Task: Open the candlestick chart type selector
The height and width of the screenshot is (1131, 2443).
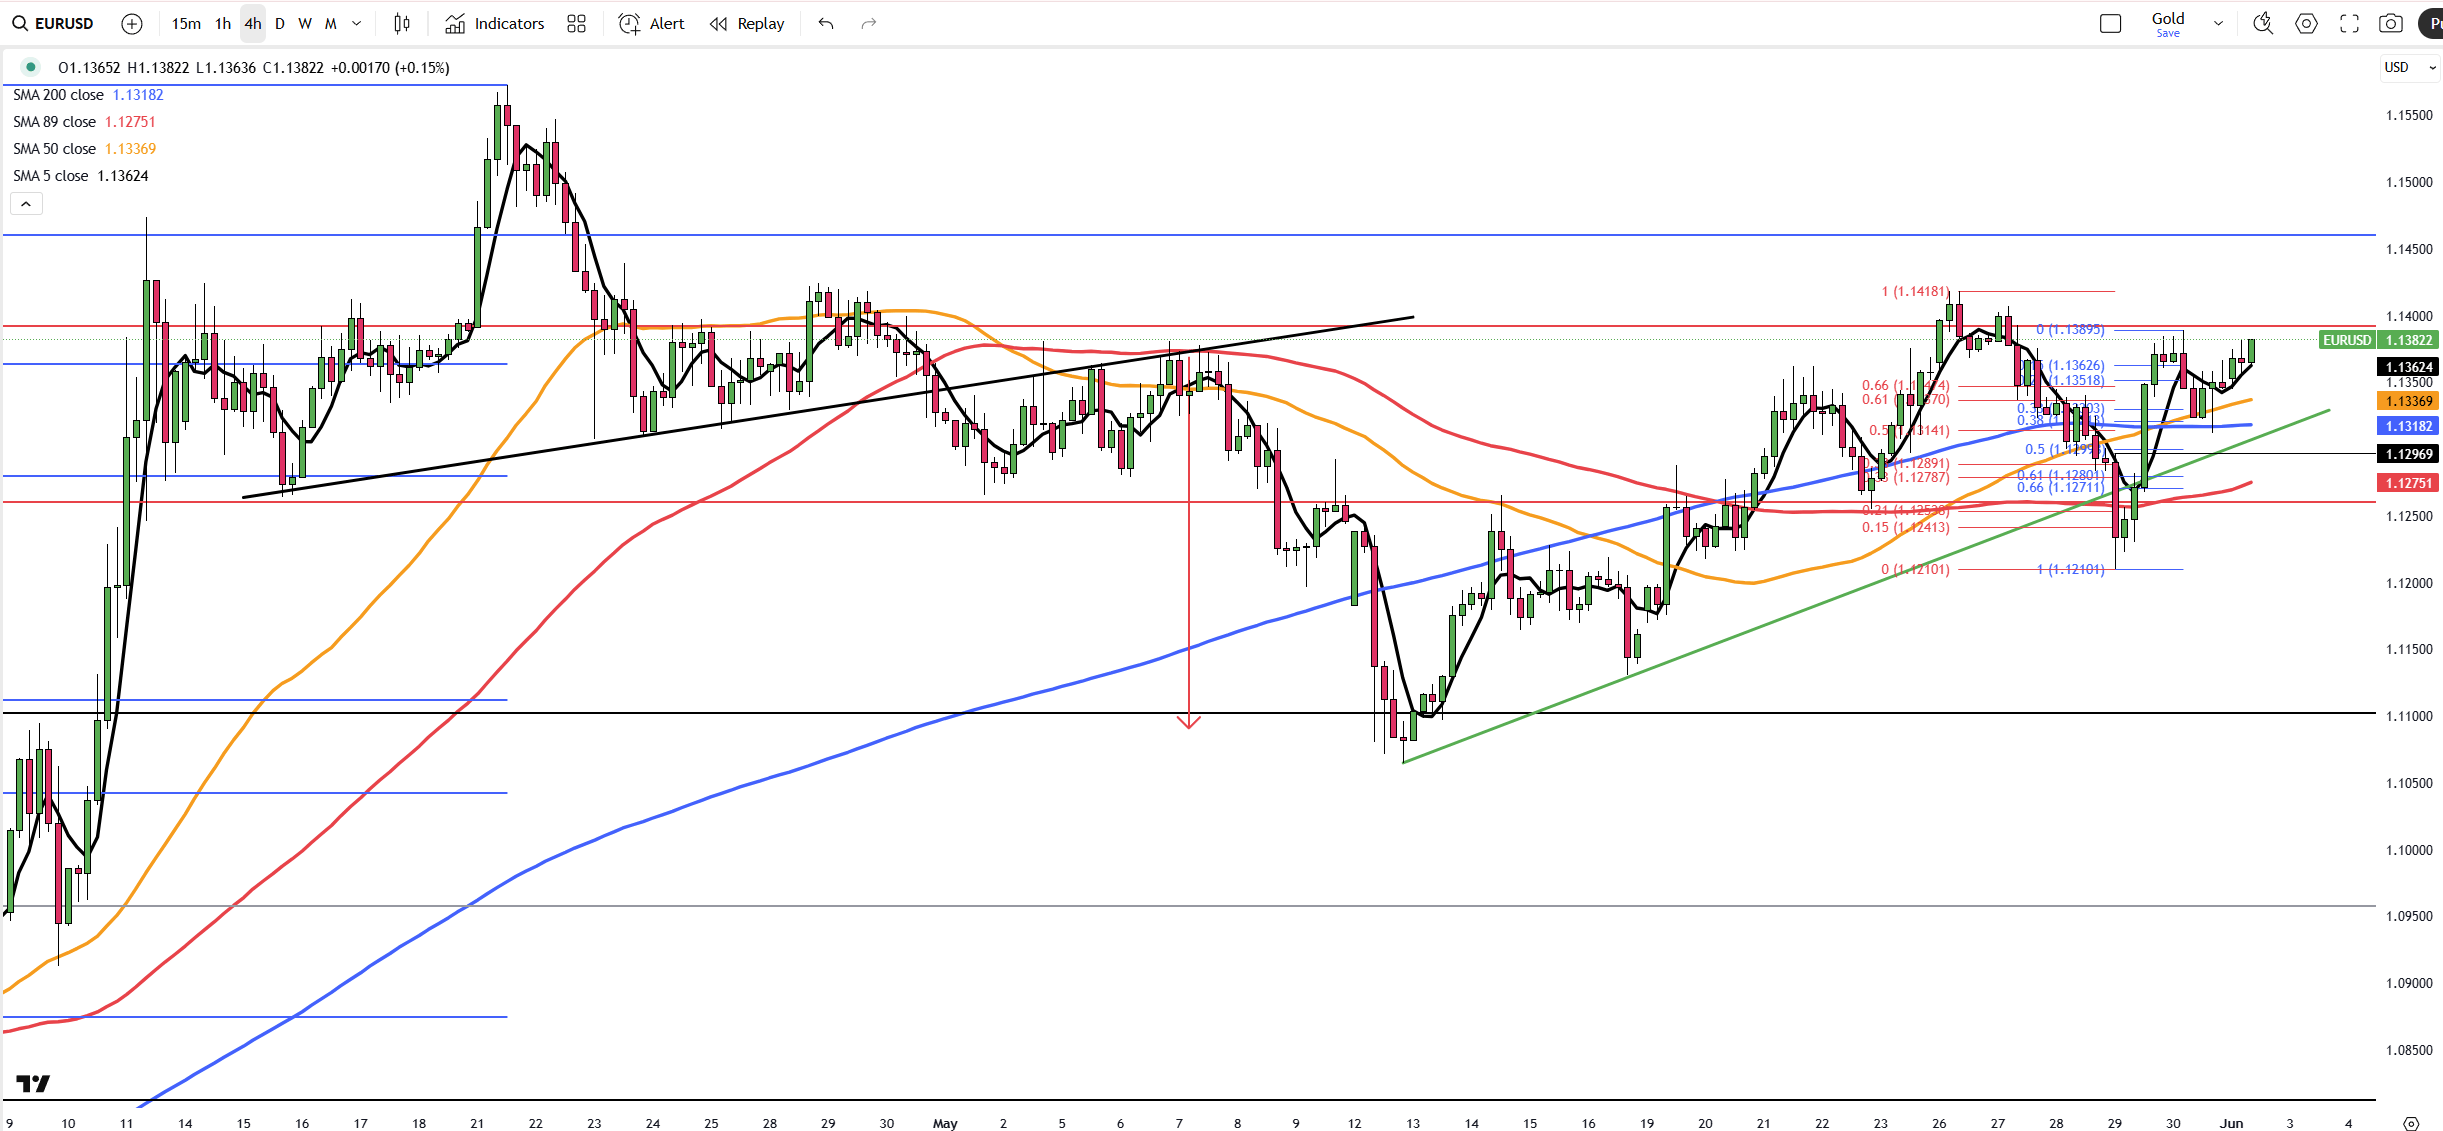Action: pos(402,23)
